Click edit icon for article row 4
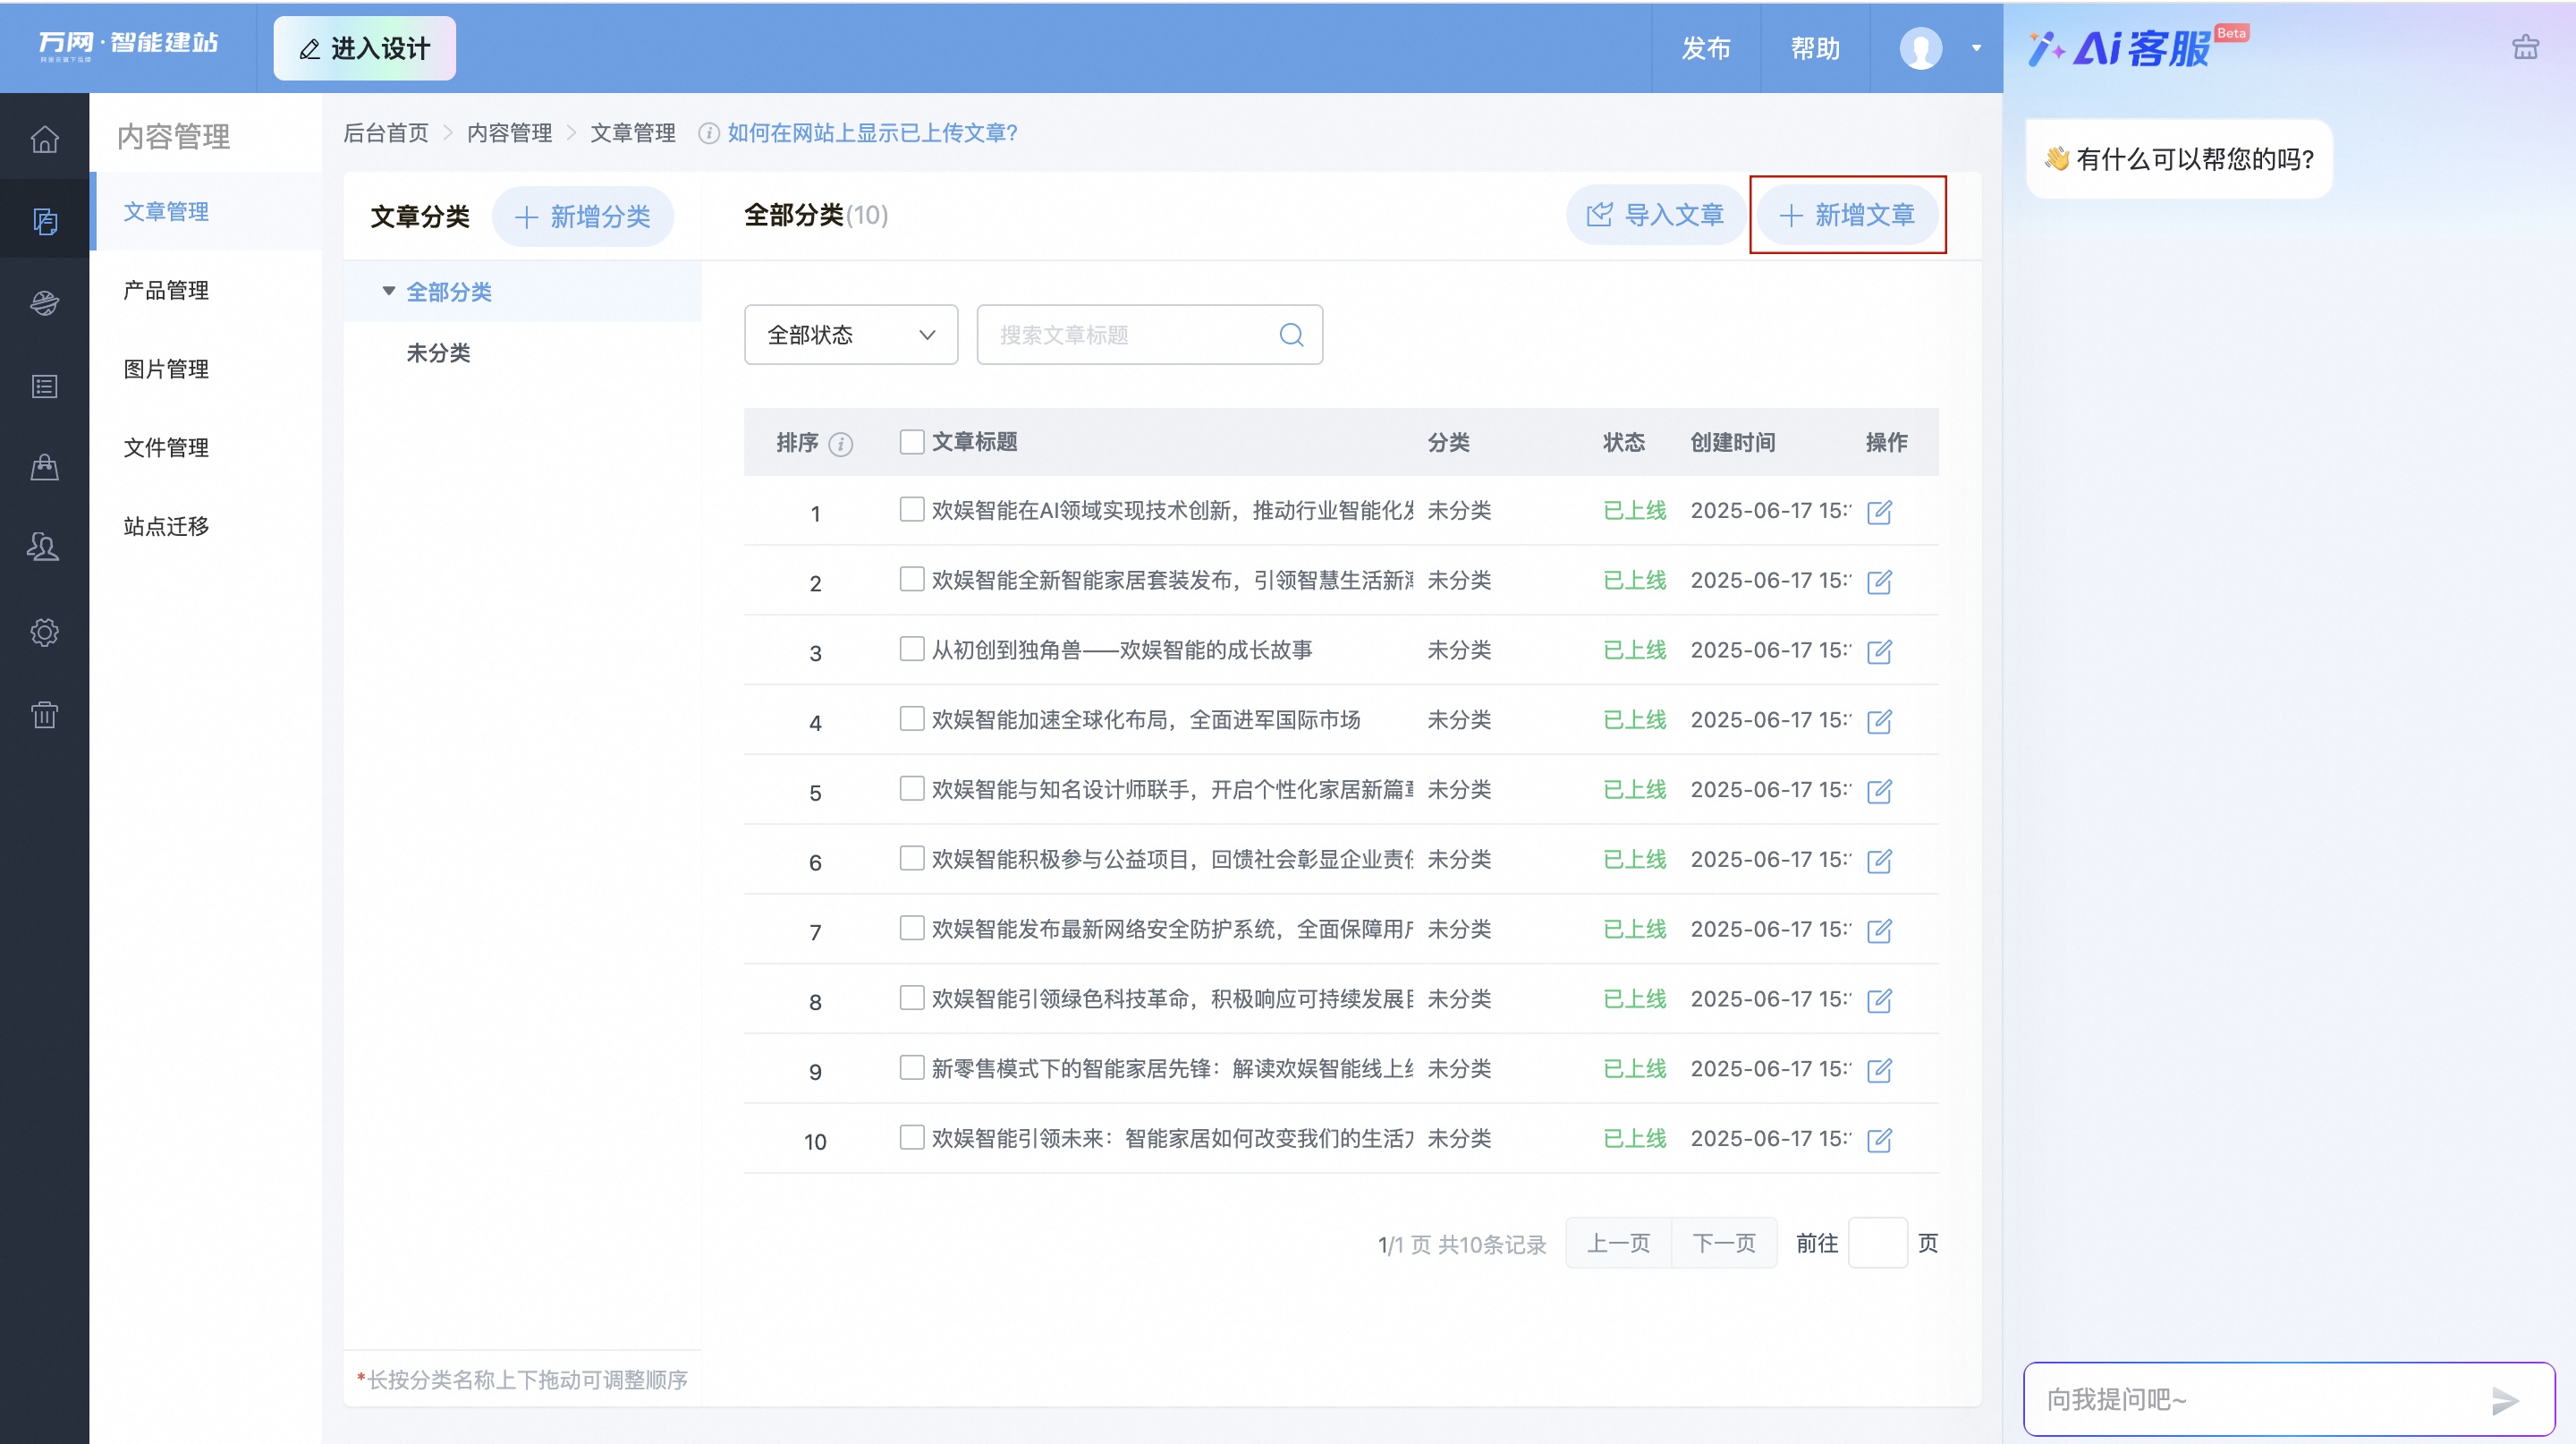 1879,721
